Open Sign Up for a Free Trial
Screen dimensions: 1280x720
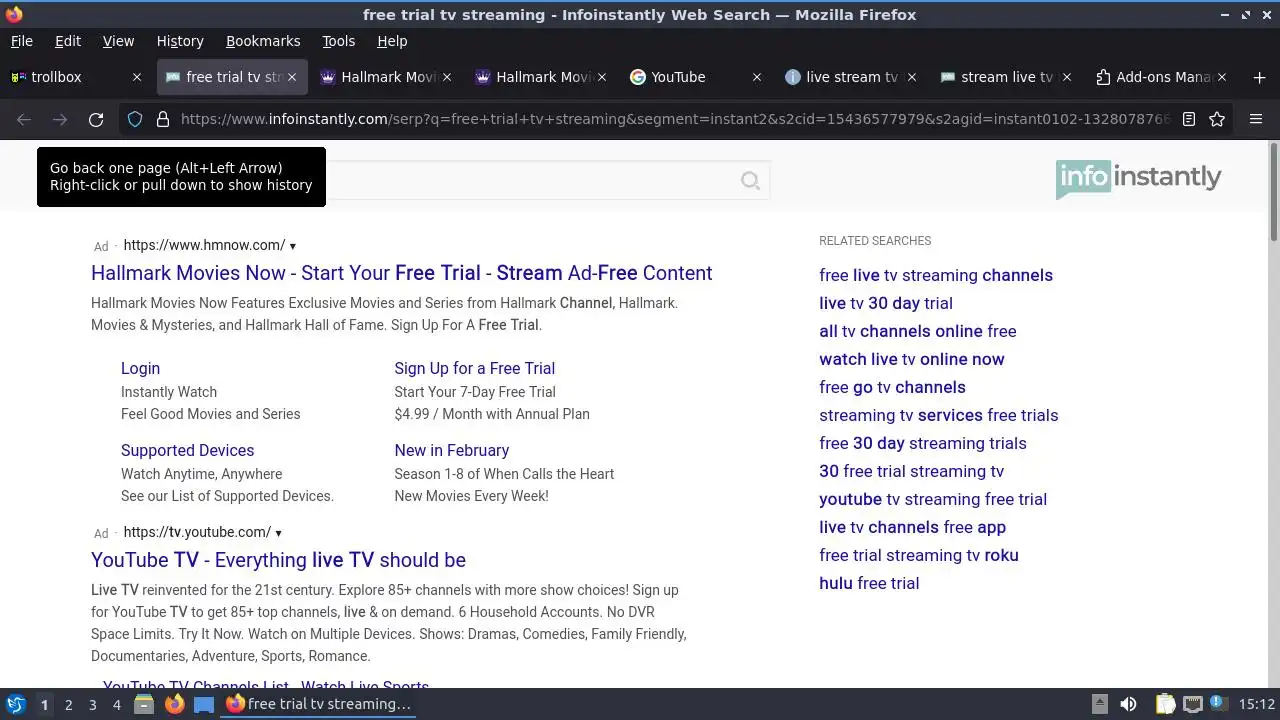tap(474, 368)
